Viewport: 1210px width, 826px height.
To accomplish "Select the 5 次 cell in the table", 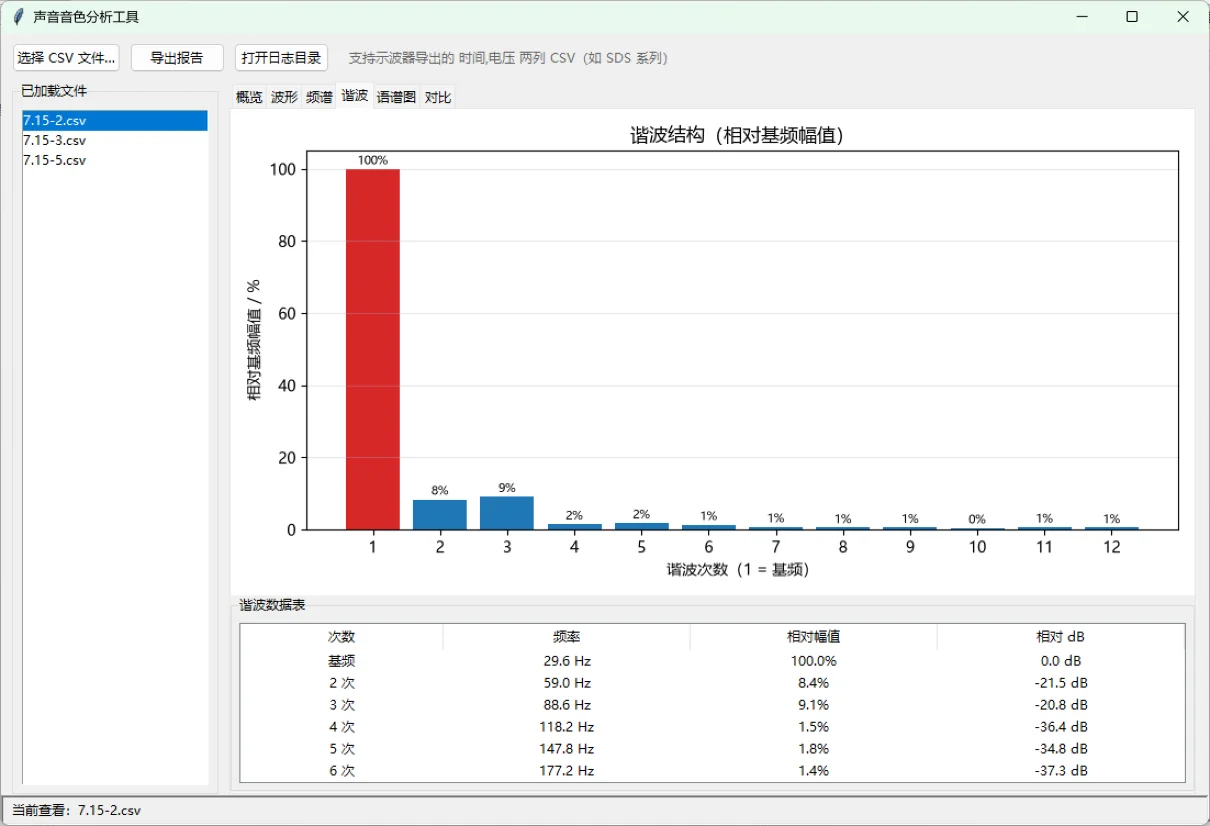I will click(341, 749).
